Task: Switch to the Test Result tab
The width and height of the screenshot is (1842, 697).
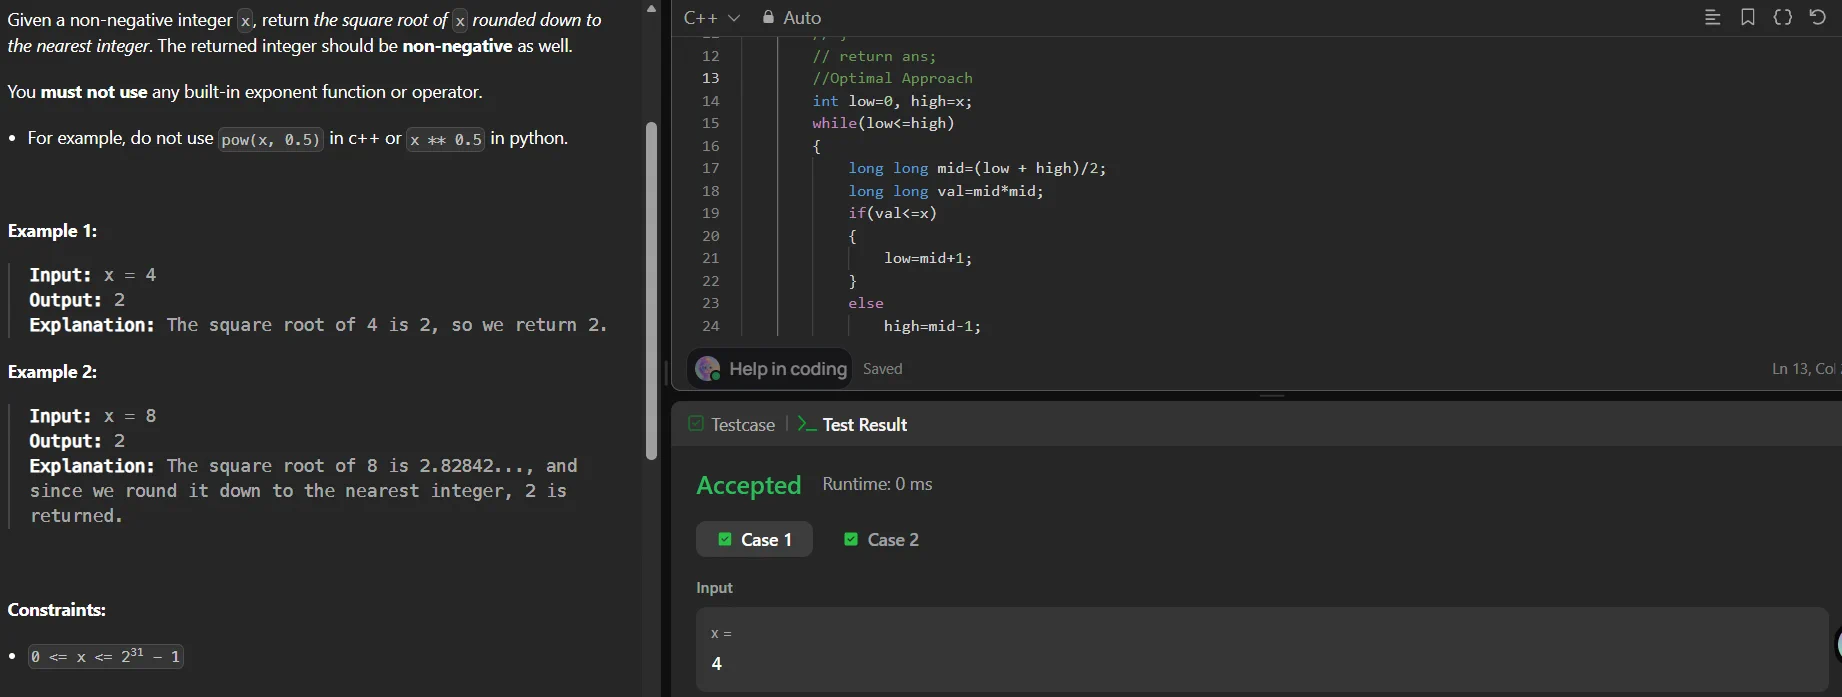Action: 853,425
